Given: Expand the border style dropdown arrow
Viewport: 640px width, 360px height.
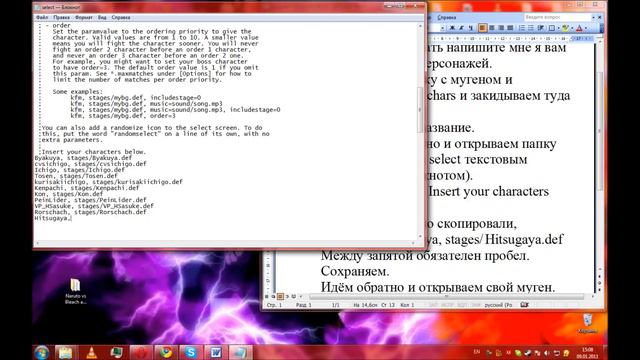Looking at the screenshot, I should (558, 28).
